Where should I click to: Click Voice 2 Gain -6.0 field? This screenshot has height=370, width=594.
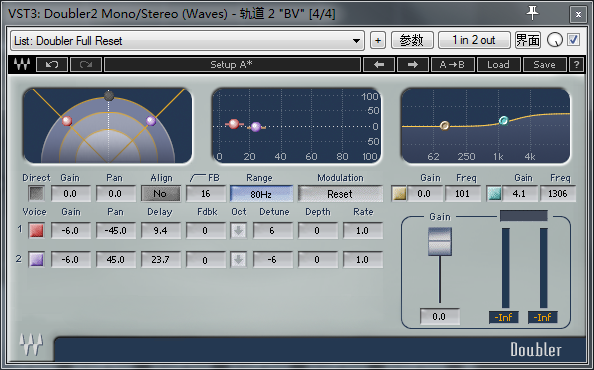click(71, 259)
